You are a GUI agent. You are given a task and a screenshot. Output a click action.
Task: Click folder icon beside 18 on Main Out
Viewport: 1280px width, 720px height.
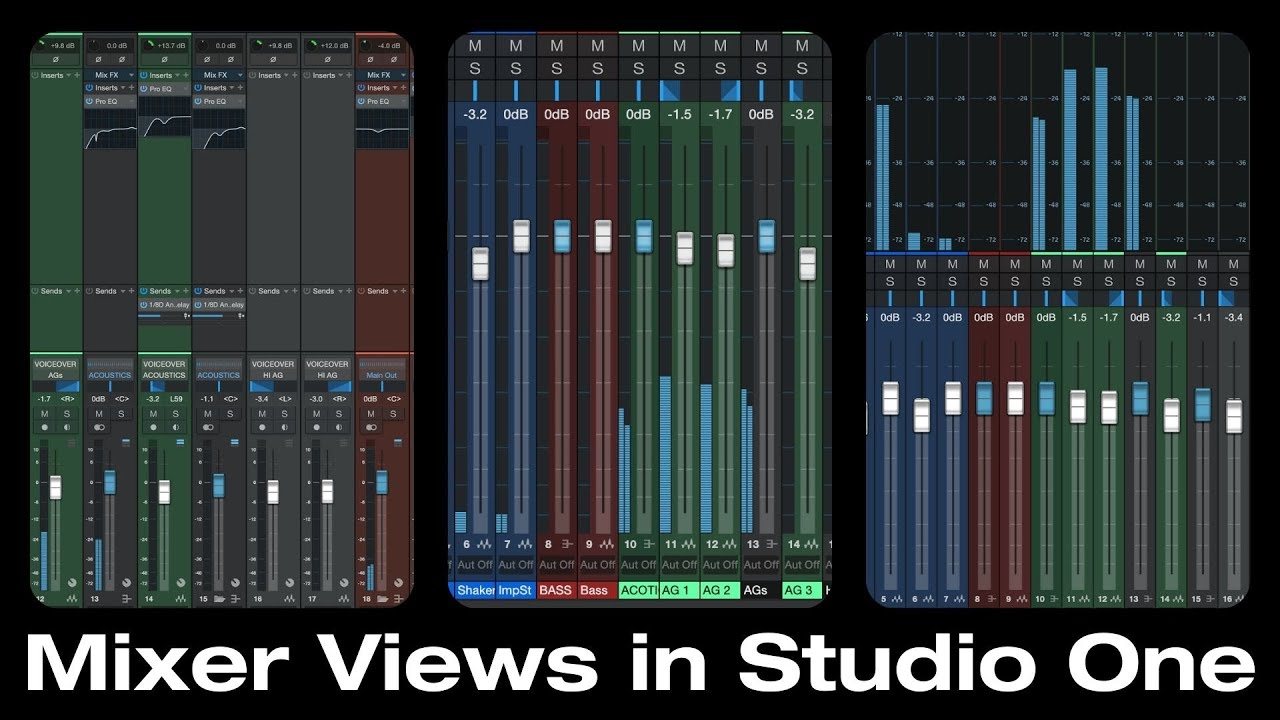pos(382,599)
